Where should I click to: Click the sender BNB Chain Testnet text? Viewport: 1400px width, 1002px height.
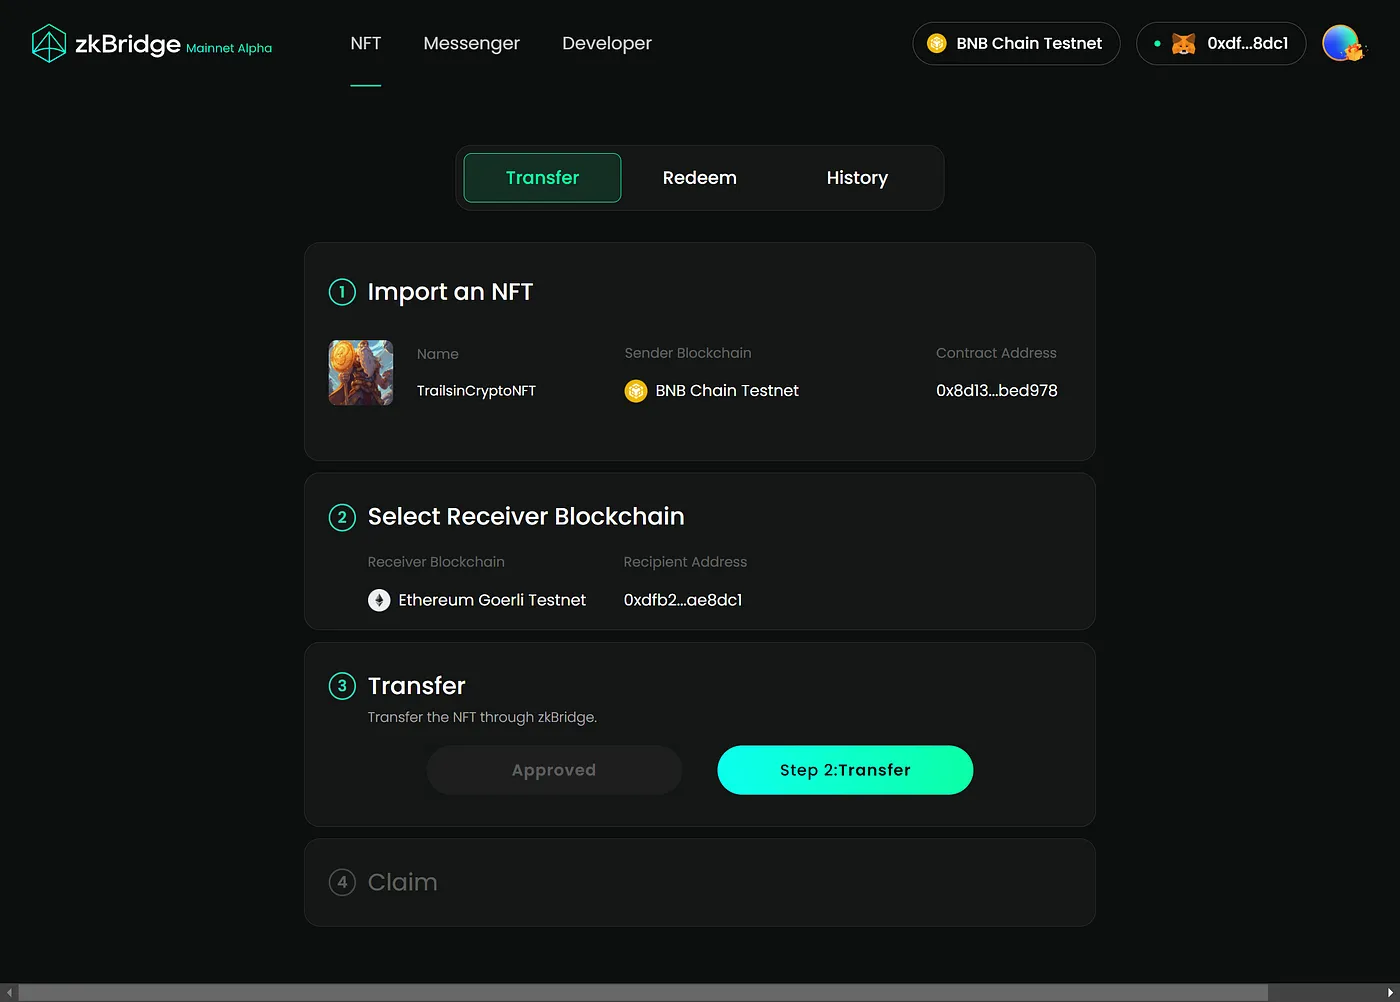727,391
